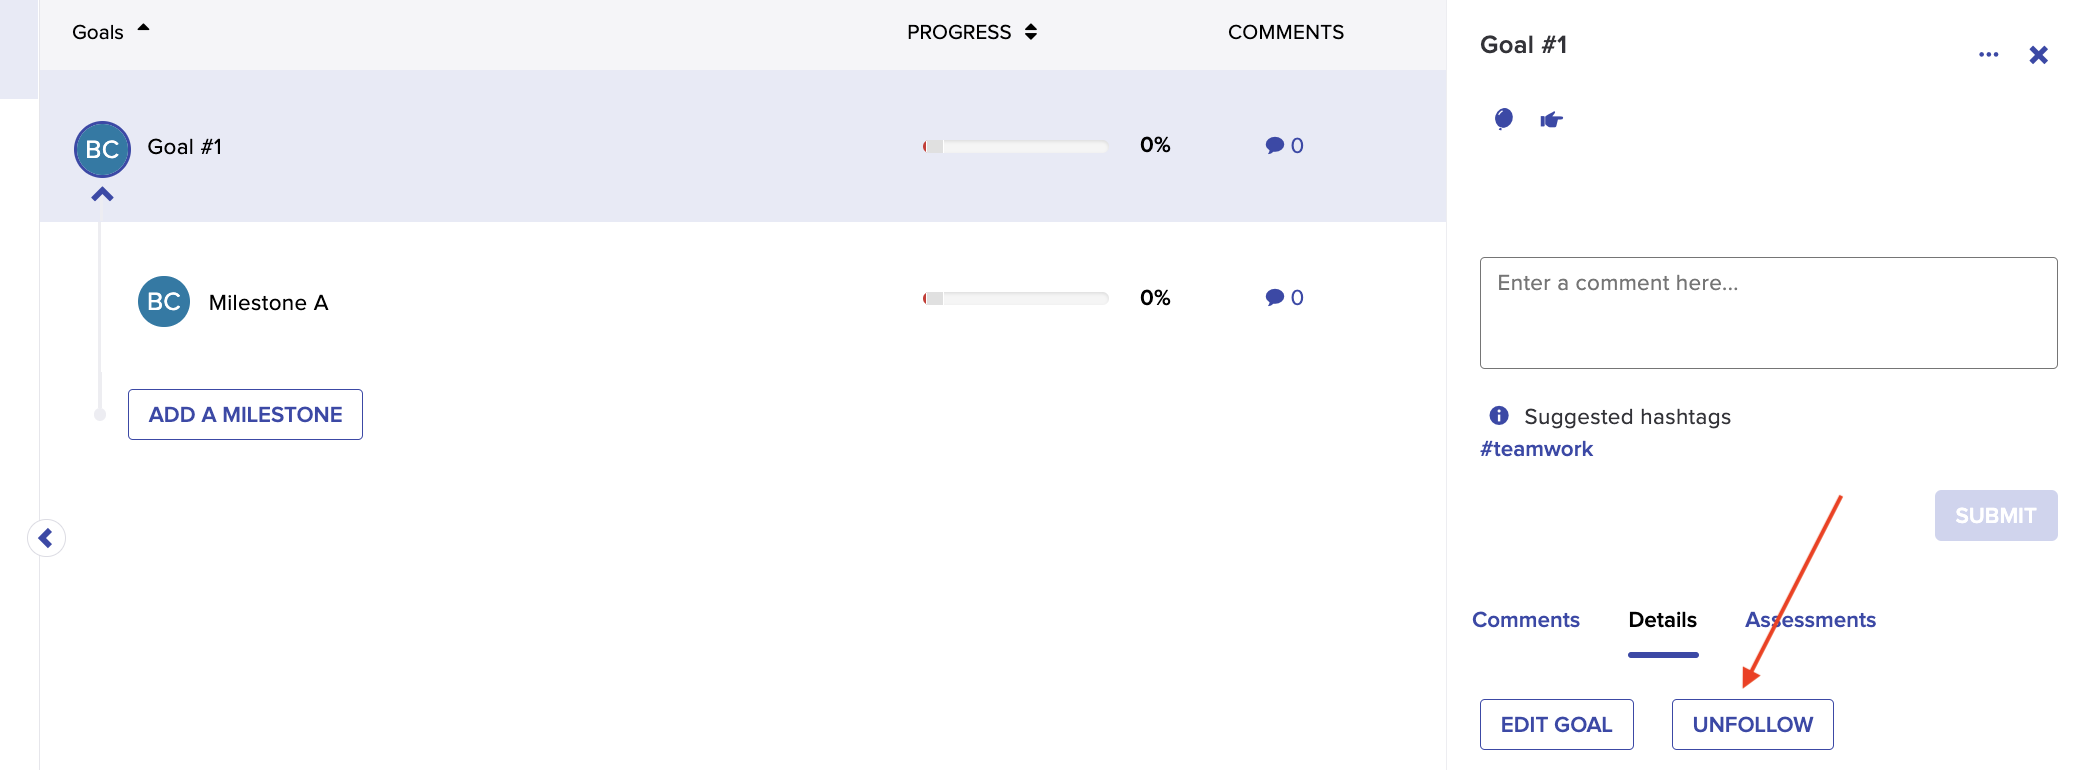The height and width of the screenshot is (770, 2082).
Task: Click the Goal #1 progress bar
Action: click(1015, 147)
